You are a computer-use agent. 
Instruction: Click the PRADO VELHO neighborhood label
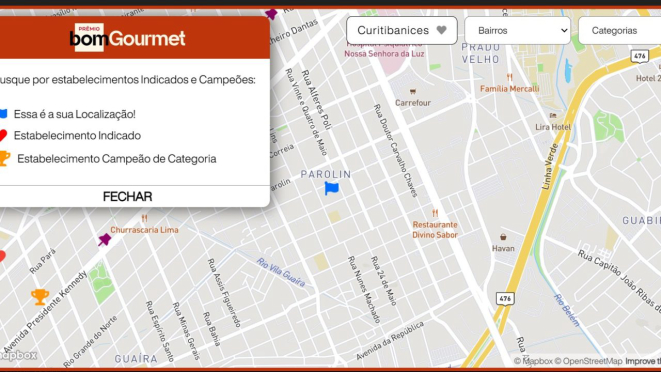tap(481, 54)
